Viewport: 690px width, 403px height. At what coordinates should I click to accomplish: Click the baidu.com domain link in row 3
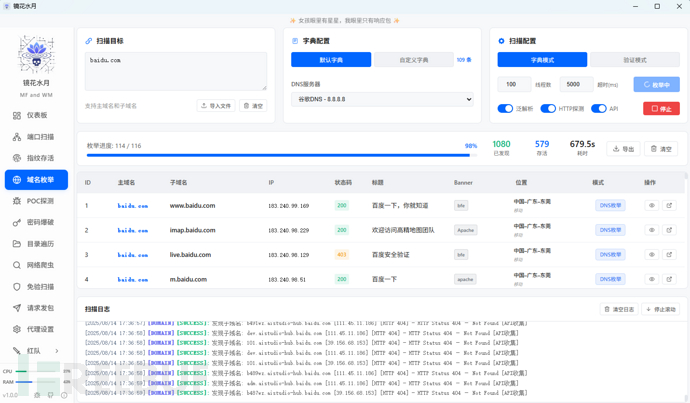133,255
